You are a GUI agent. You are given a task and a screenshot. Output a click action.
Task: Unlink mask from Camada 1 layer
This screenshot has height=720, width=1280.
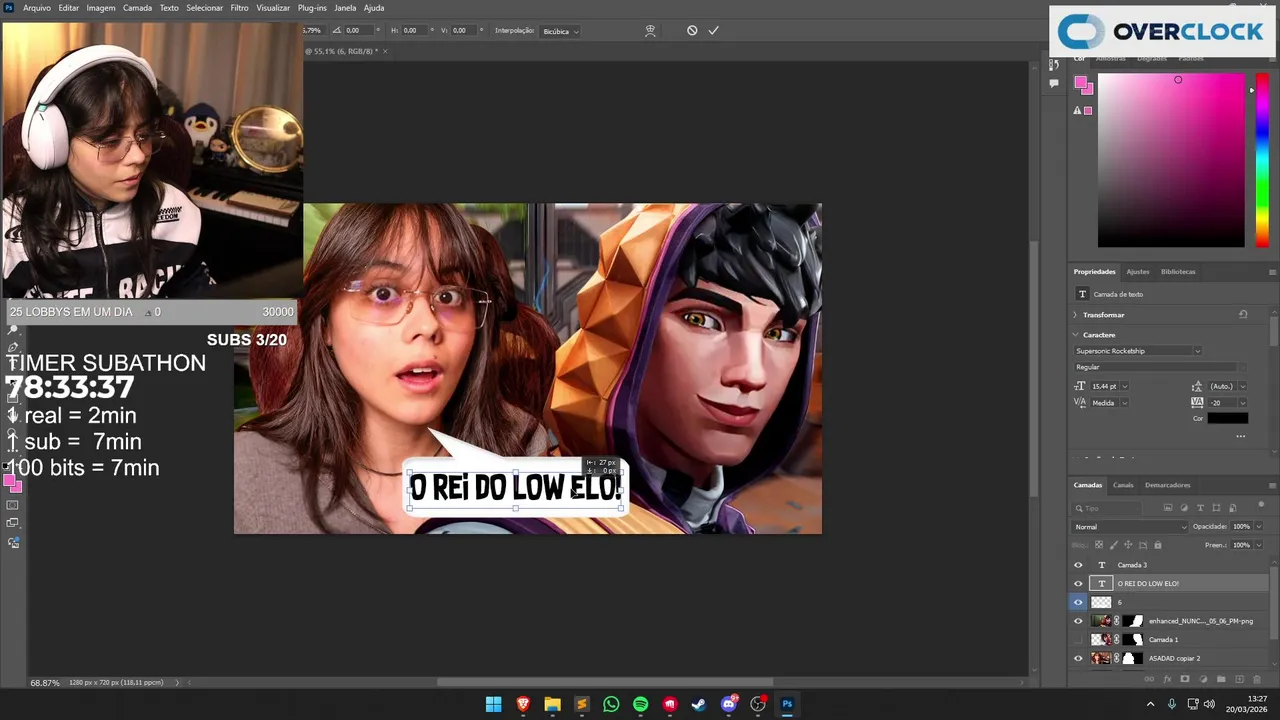[x=1117, y=639]
